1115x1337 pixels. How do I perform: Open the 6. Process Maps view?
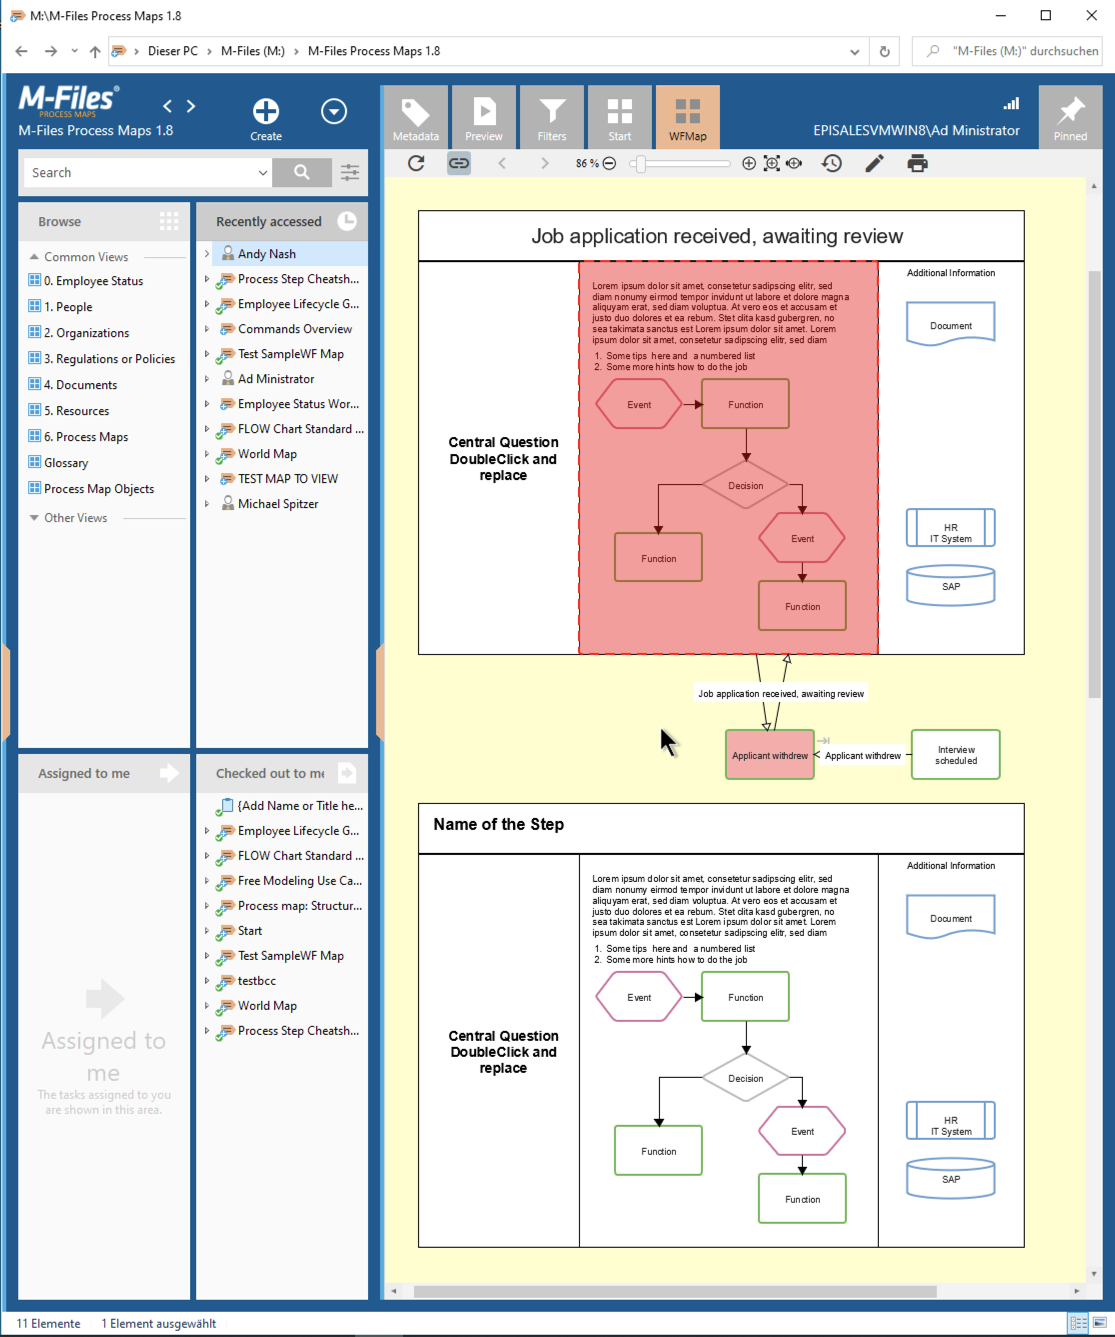(x=86, y=437)
